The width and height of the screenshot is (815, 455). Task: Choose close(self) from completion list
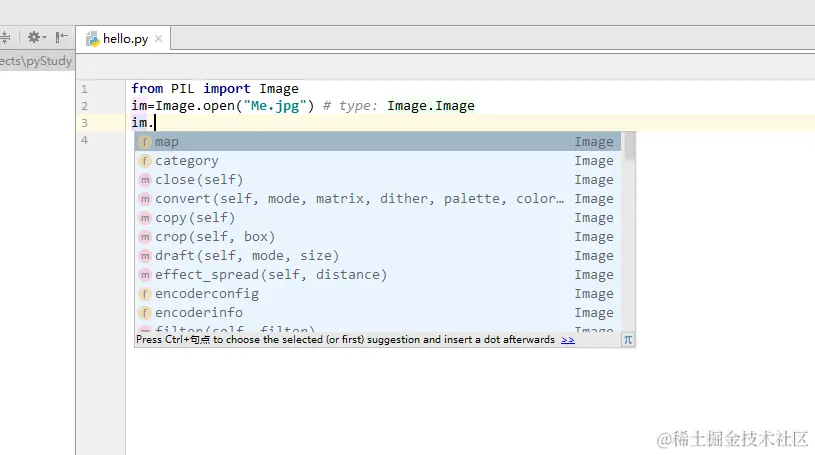[378, 179]
